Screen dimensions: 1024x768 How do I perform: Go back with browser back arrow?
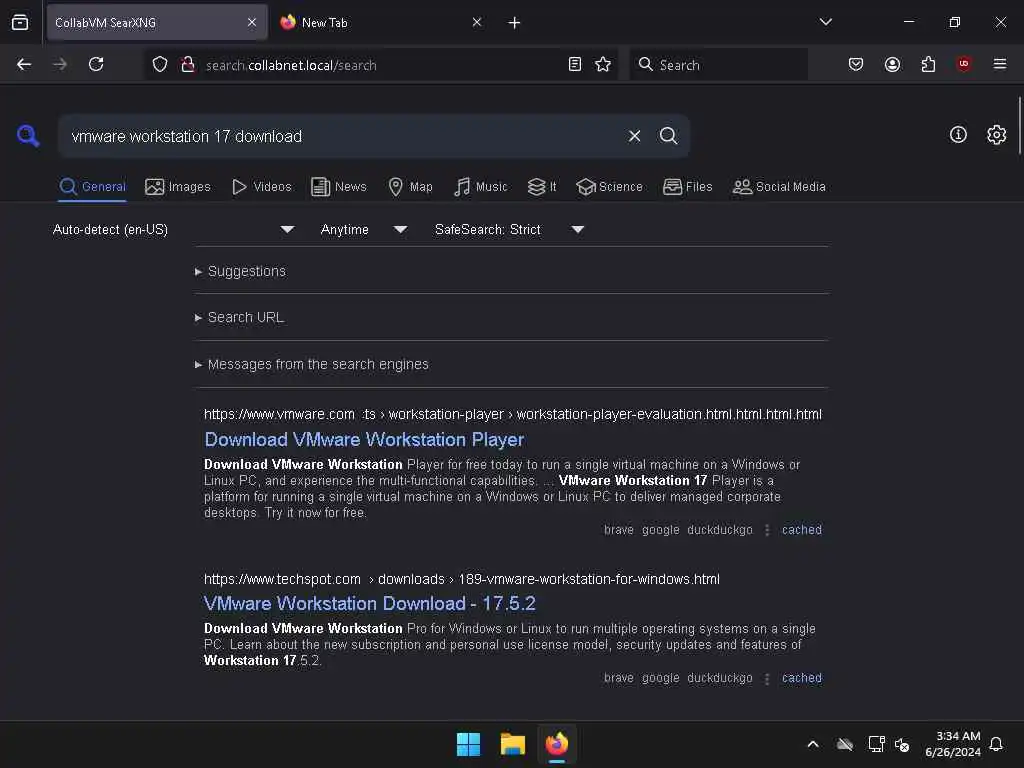(24, 64)
